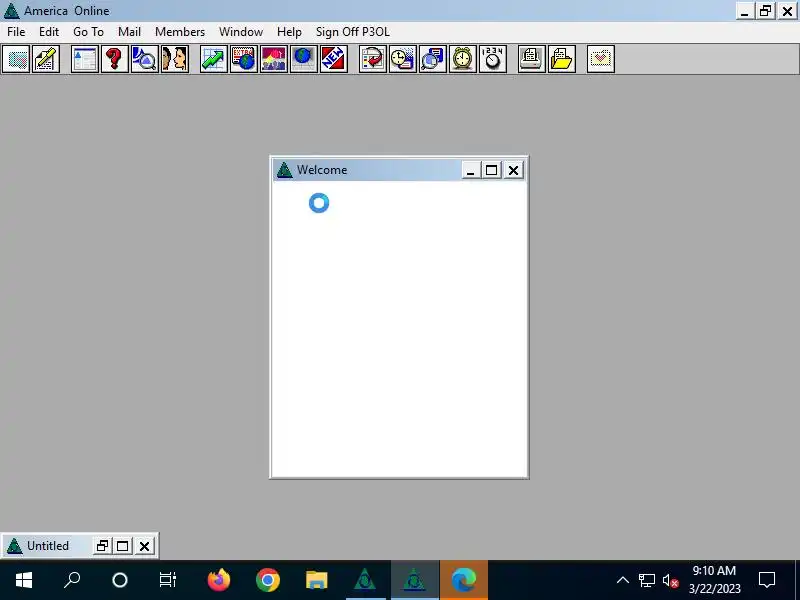800x600 pixels.
Task: Open the Main Menu toolbar icon
Action: [x=85, y=59]
